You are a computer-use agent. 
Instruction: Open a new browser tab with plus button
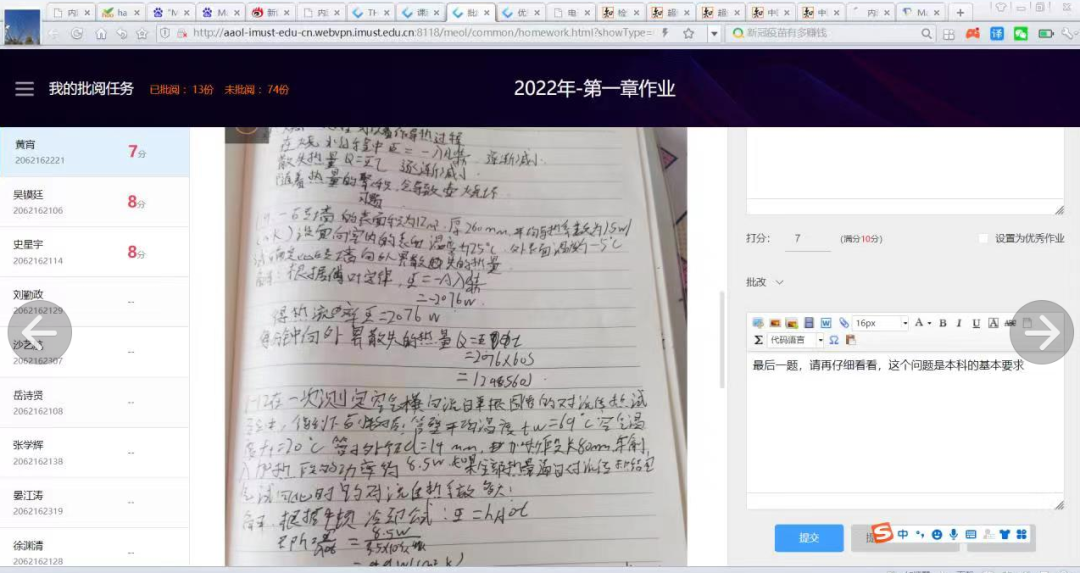pos(960,12)
